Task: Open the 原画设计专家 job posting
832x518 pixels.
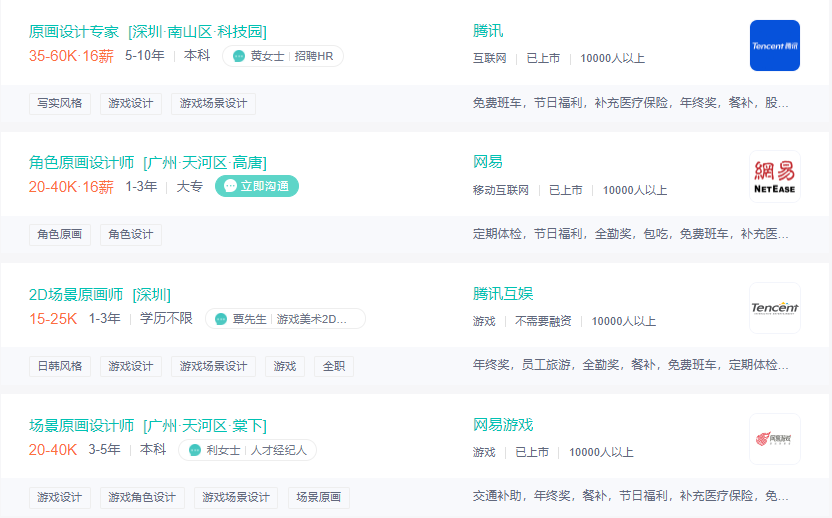Action: click(74, 32)
